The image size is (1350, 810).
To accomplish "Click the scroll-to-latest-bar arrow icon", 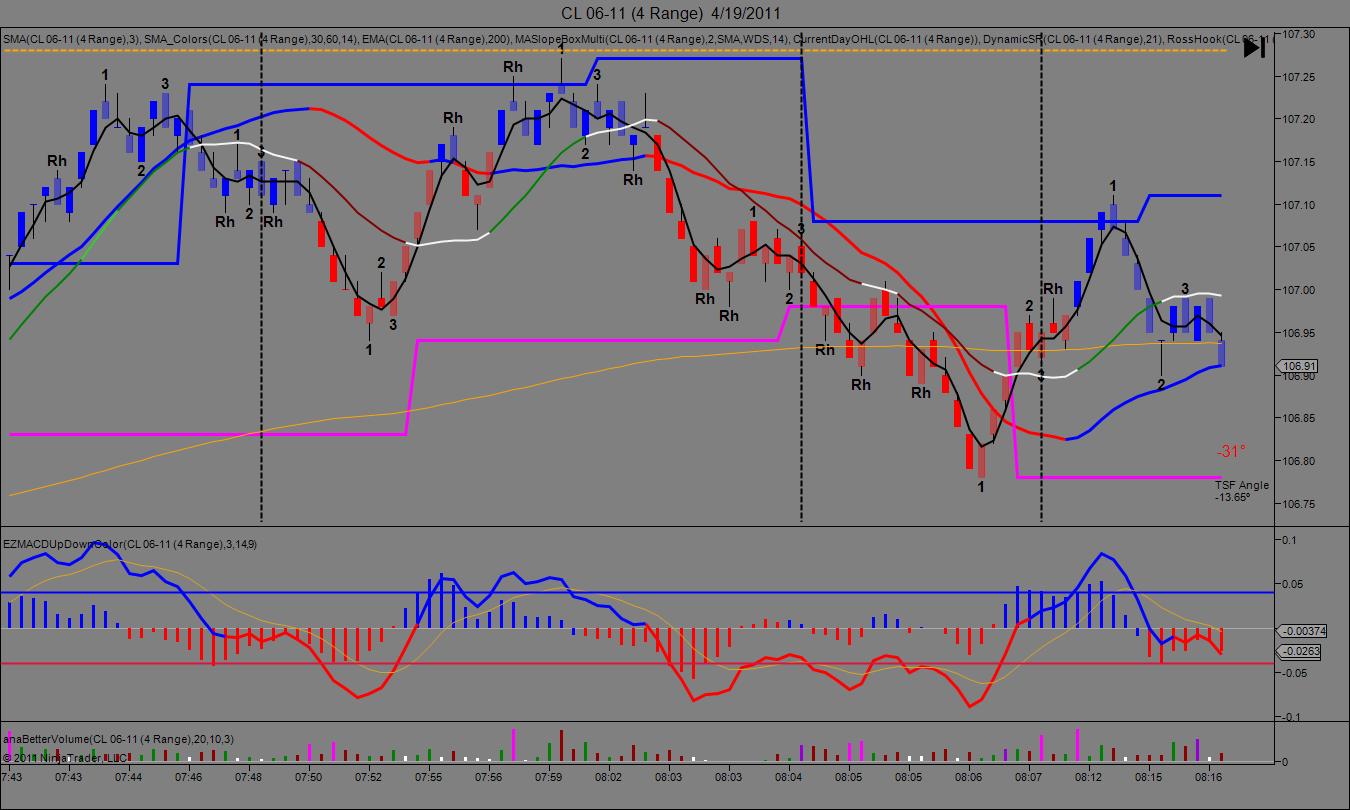I will click(1254, 47).
